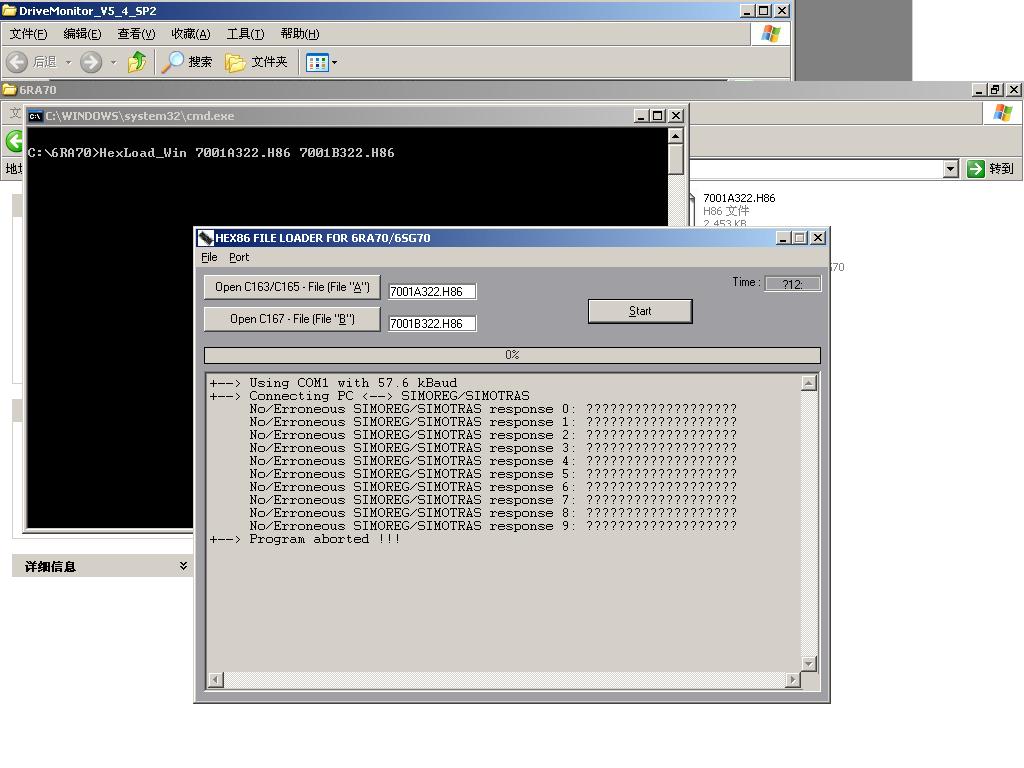Click the Folders (文件夹) toolbar icon
The height and width of the screenshot is (768, 1024).
235,62
